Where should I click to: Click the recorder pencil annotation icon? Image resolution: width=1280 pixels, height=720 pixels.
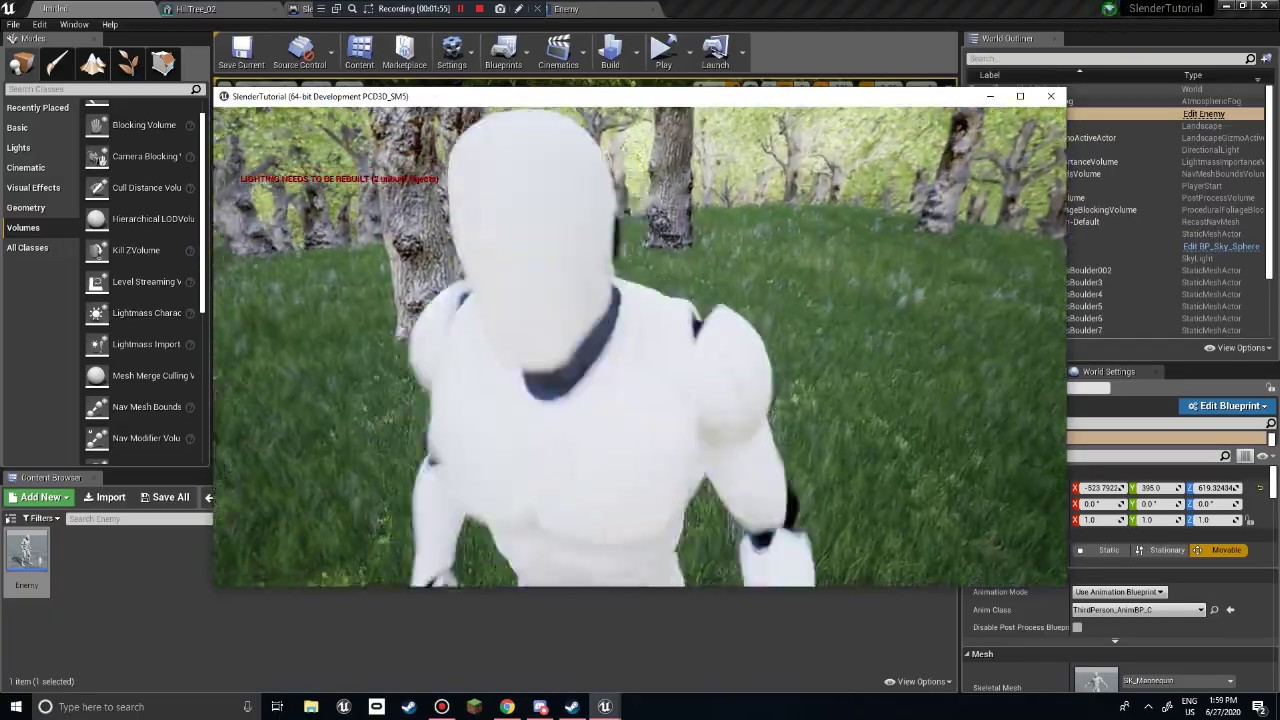518,9
